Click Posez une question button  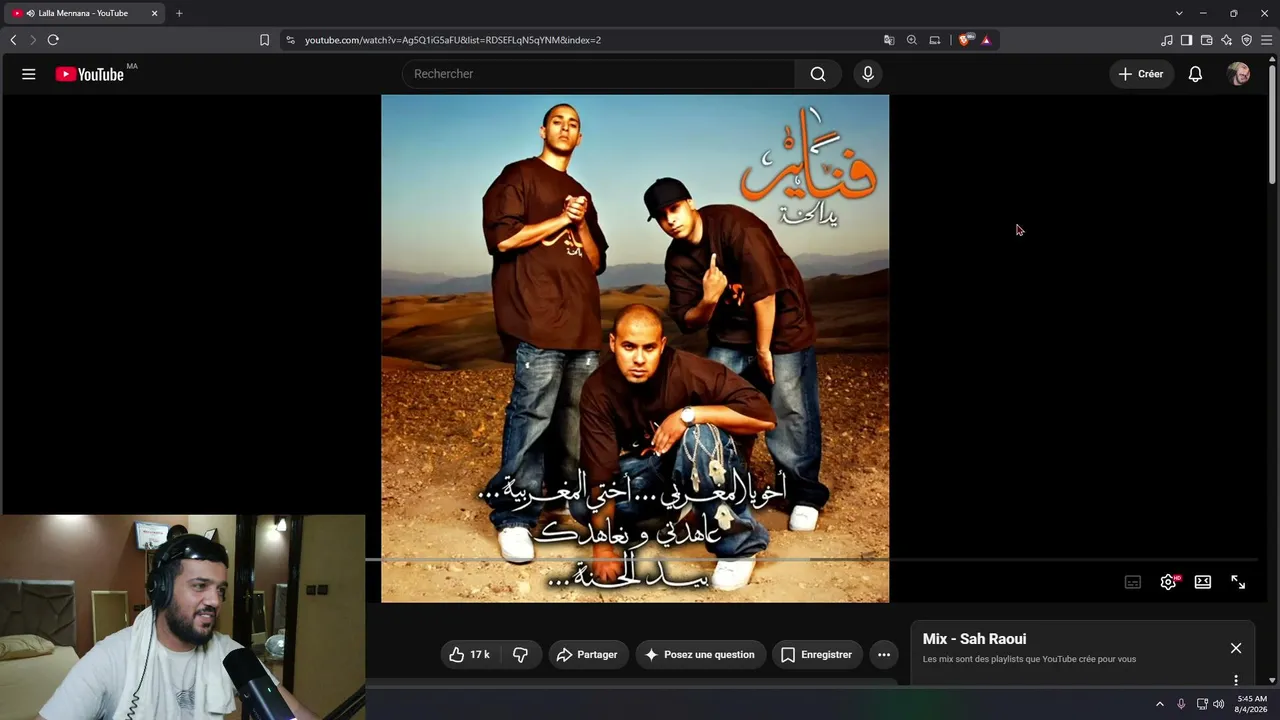[701, 655]
